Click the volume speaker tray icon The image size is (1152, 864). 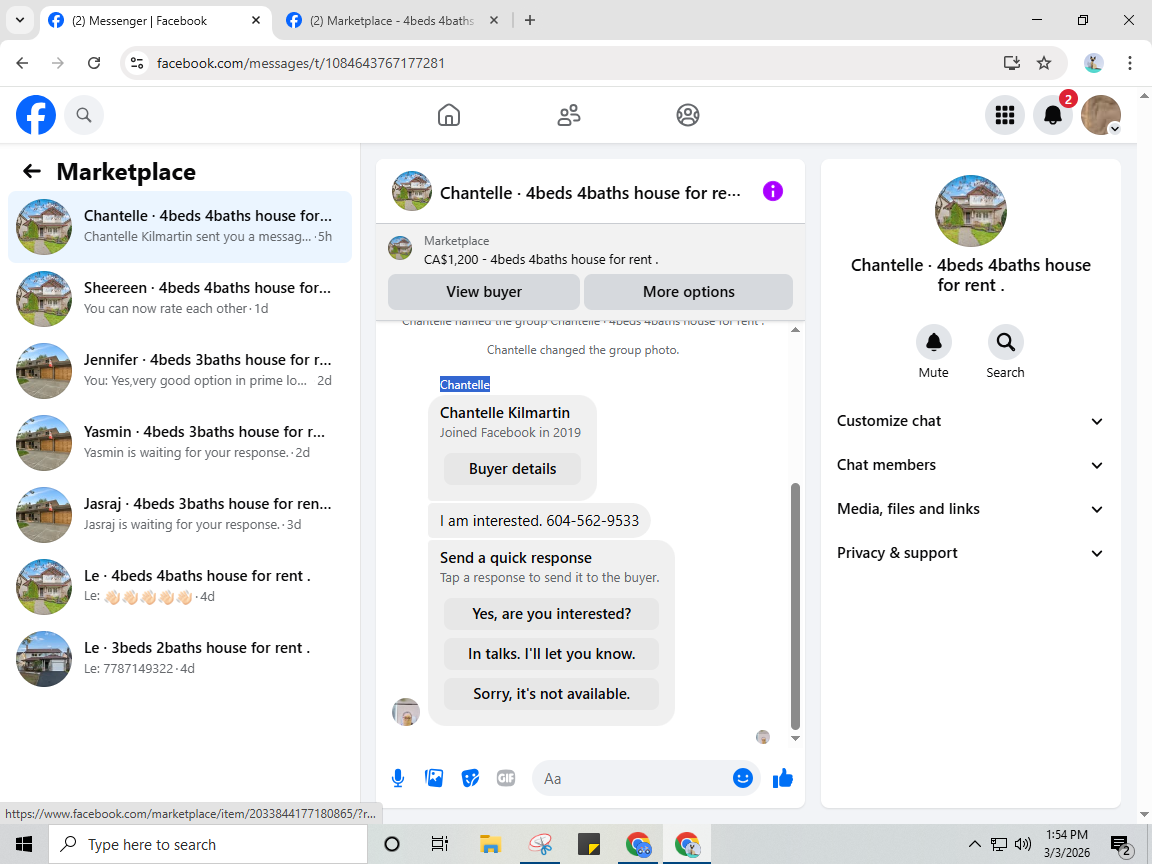click(x=1022, y=844)
